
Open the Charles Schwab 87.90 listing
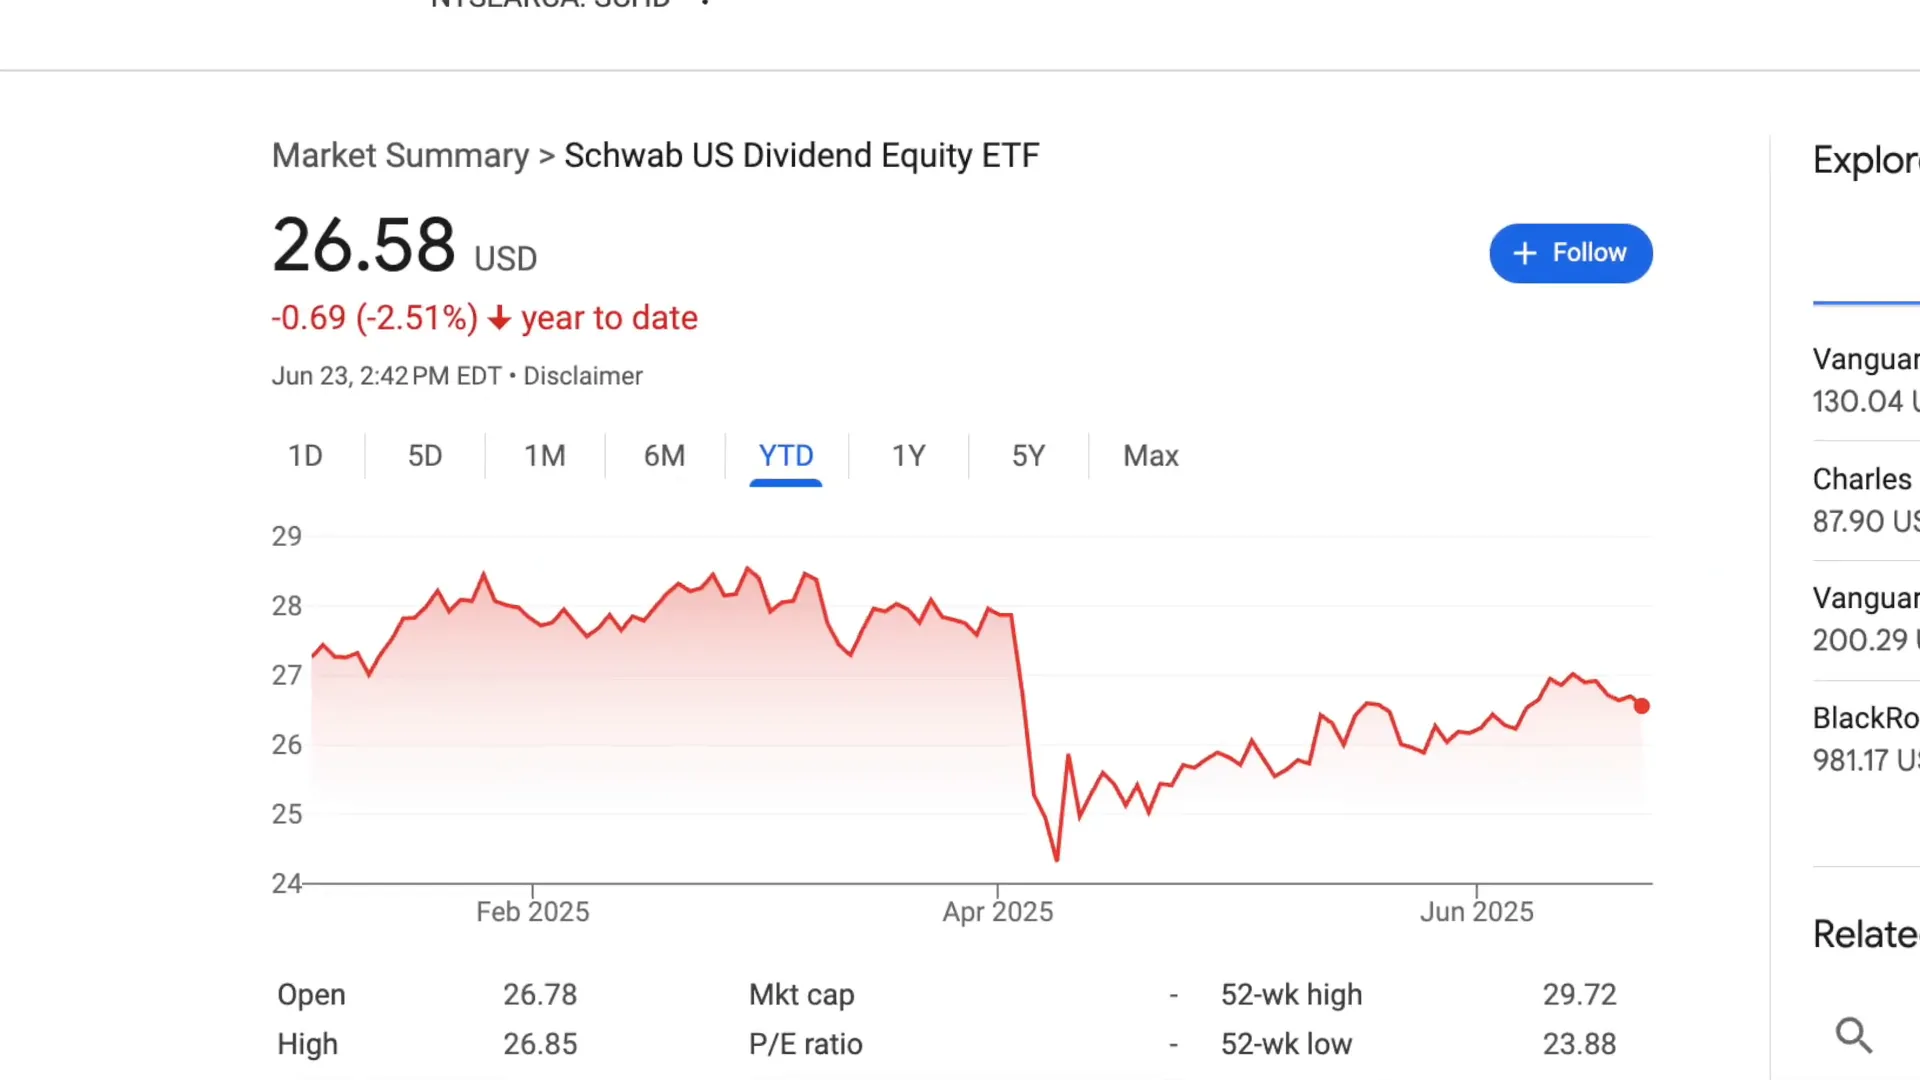pyautogui.click(x=1866, y=500)
